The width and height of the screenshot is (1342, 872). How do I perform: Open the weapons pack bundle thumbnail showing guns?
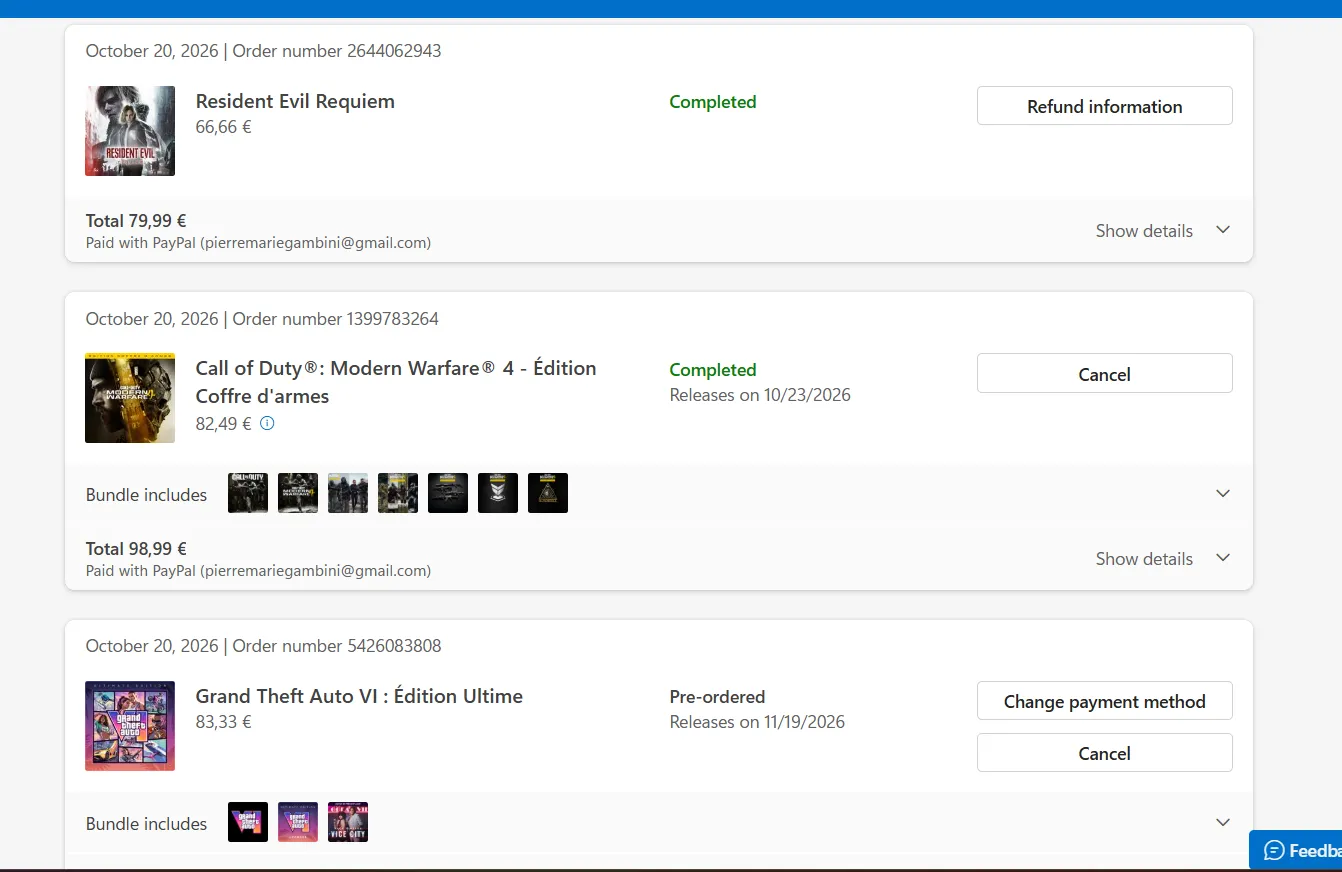[448, 493]
